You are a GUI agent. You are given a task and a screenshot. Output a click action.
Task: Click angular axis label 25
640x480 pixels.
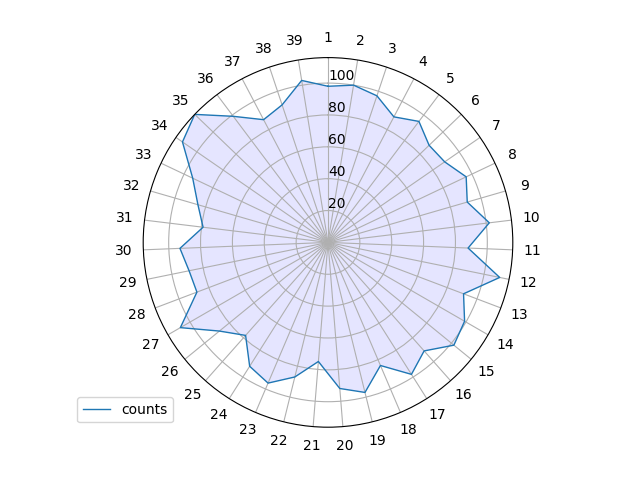pos(193,394)
